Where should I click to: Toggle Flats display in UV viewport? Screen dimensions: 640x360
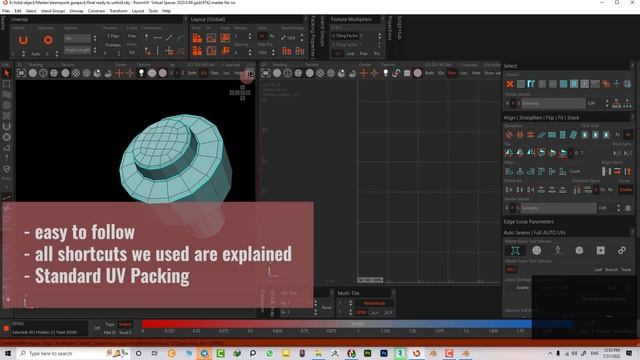pyautogui.click(x=452, y=73)
